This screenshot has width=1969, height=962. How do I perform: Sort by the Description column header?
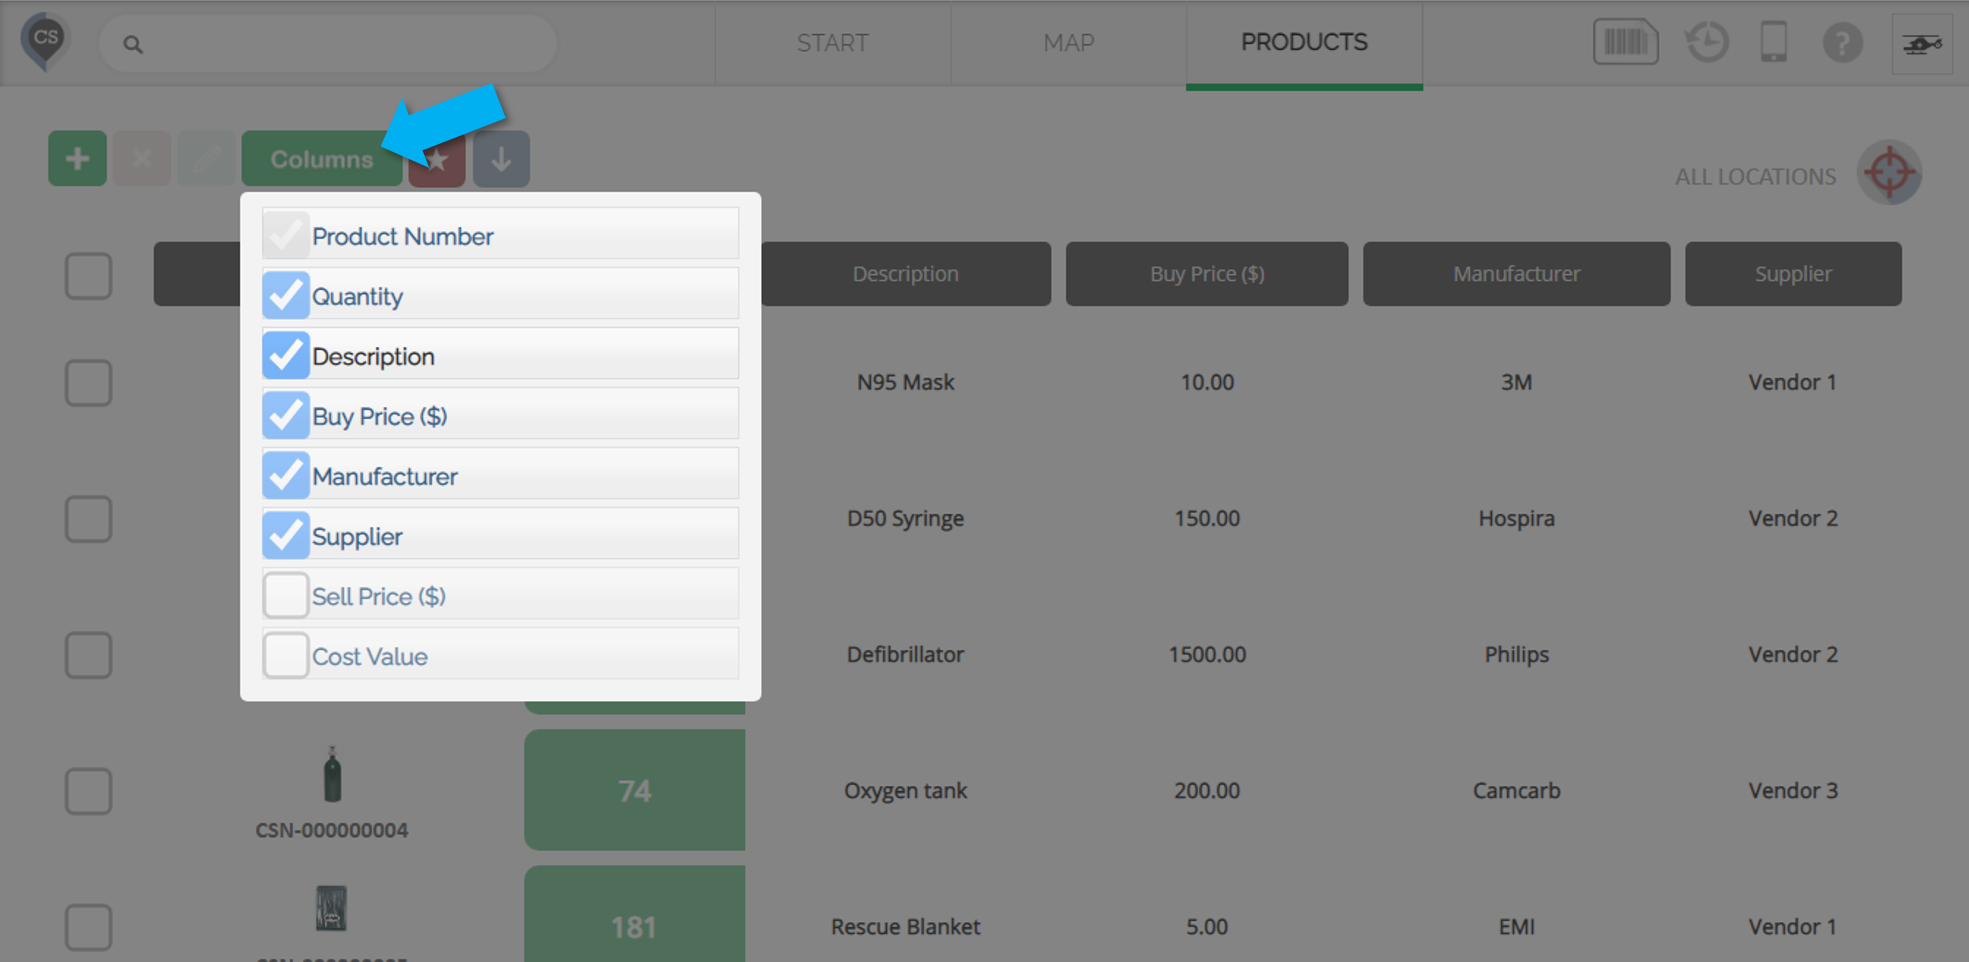(905, 273)
